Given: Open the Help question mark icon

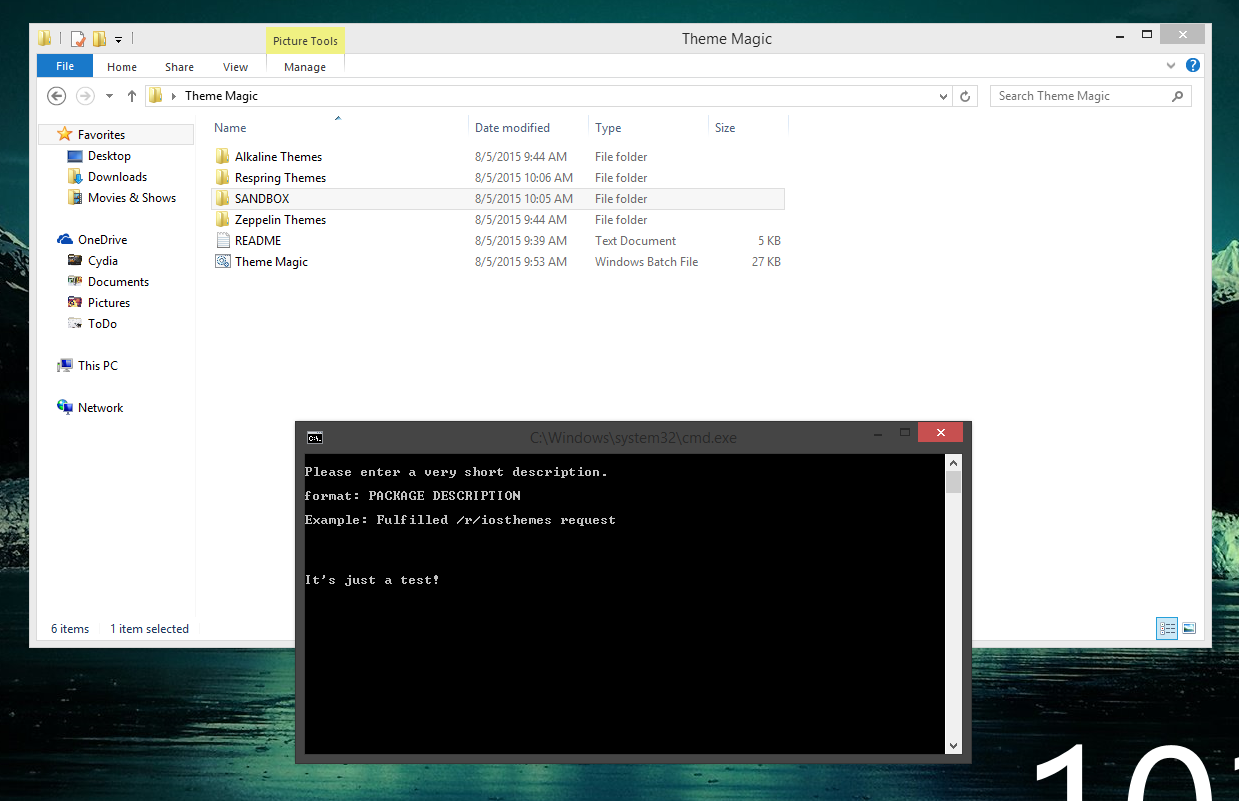Looking at the screenshot, I should click(1192, 65).
